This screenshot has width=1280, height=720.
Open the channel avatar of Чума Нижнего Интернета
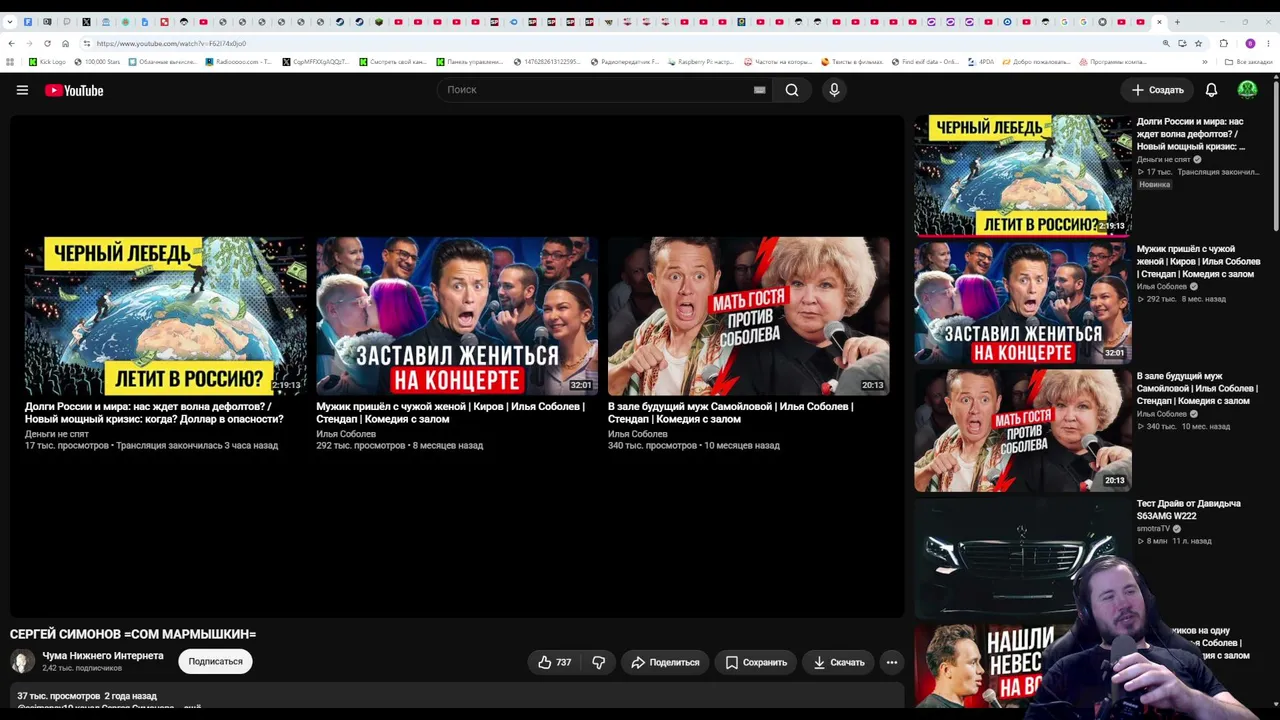tap(22, 661)
